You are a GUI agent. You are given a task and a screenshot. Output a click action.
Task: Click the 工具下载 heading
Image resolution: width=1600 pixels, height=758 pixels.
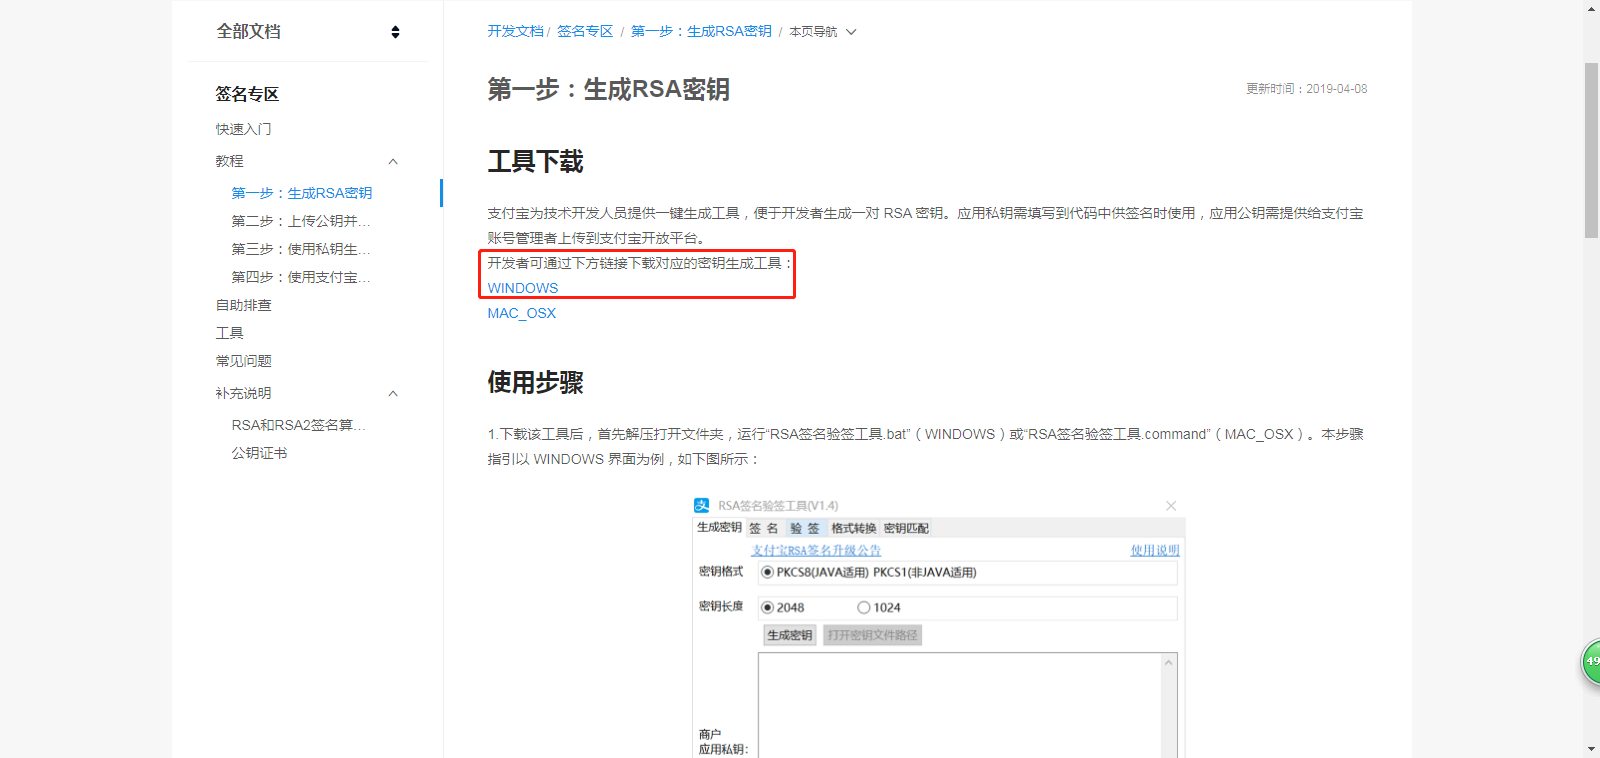(x=536, y=162)
